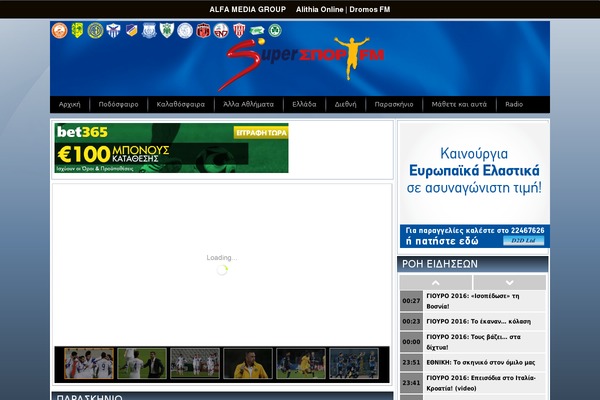Viewport: 600px width, 400px height.
Task: Click the ΠΑΡΑΣΚΗΝΙΟ section header
Action: pyautogui.click(x=222, y=396)
